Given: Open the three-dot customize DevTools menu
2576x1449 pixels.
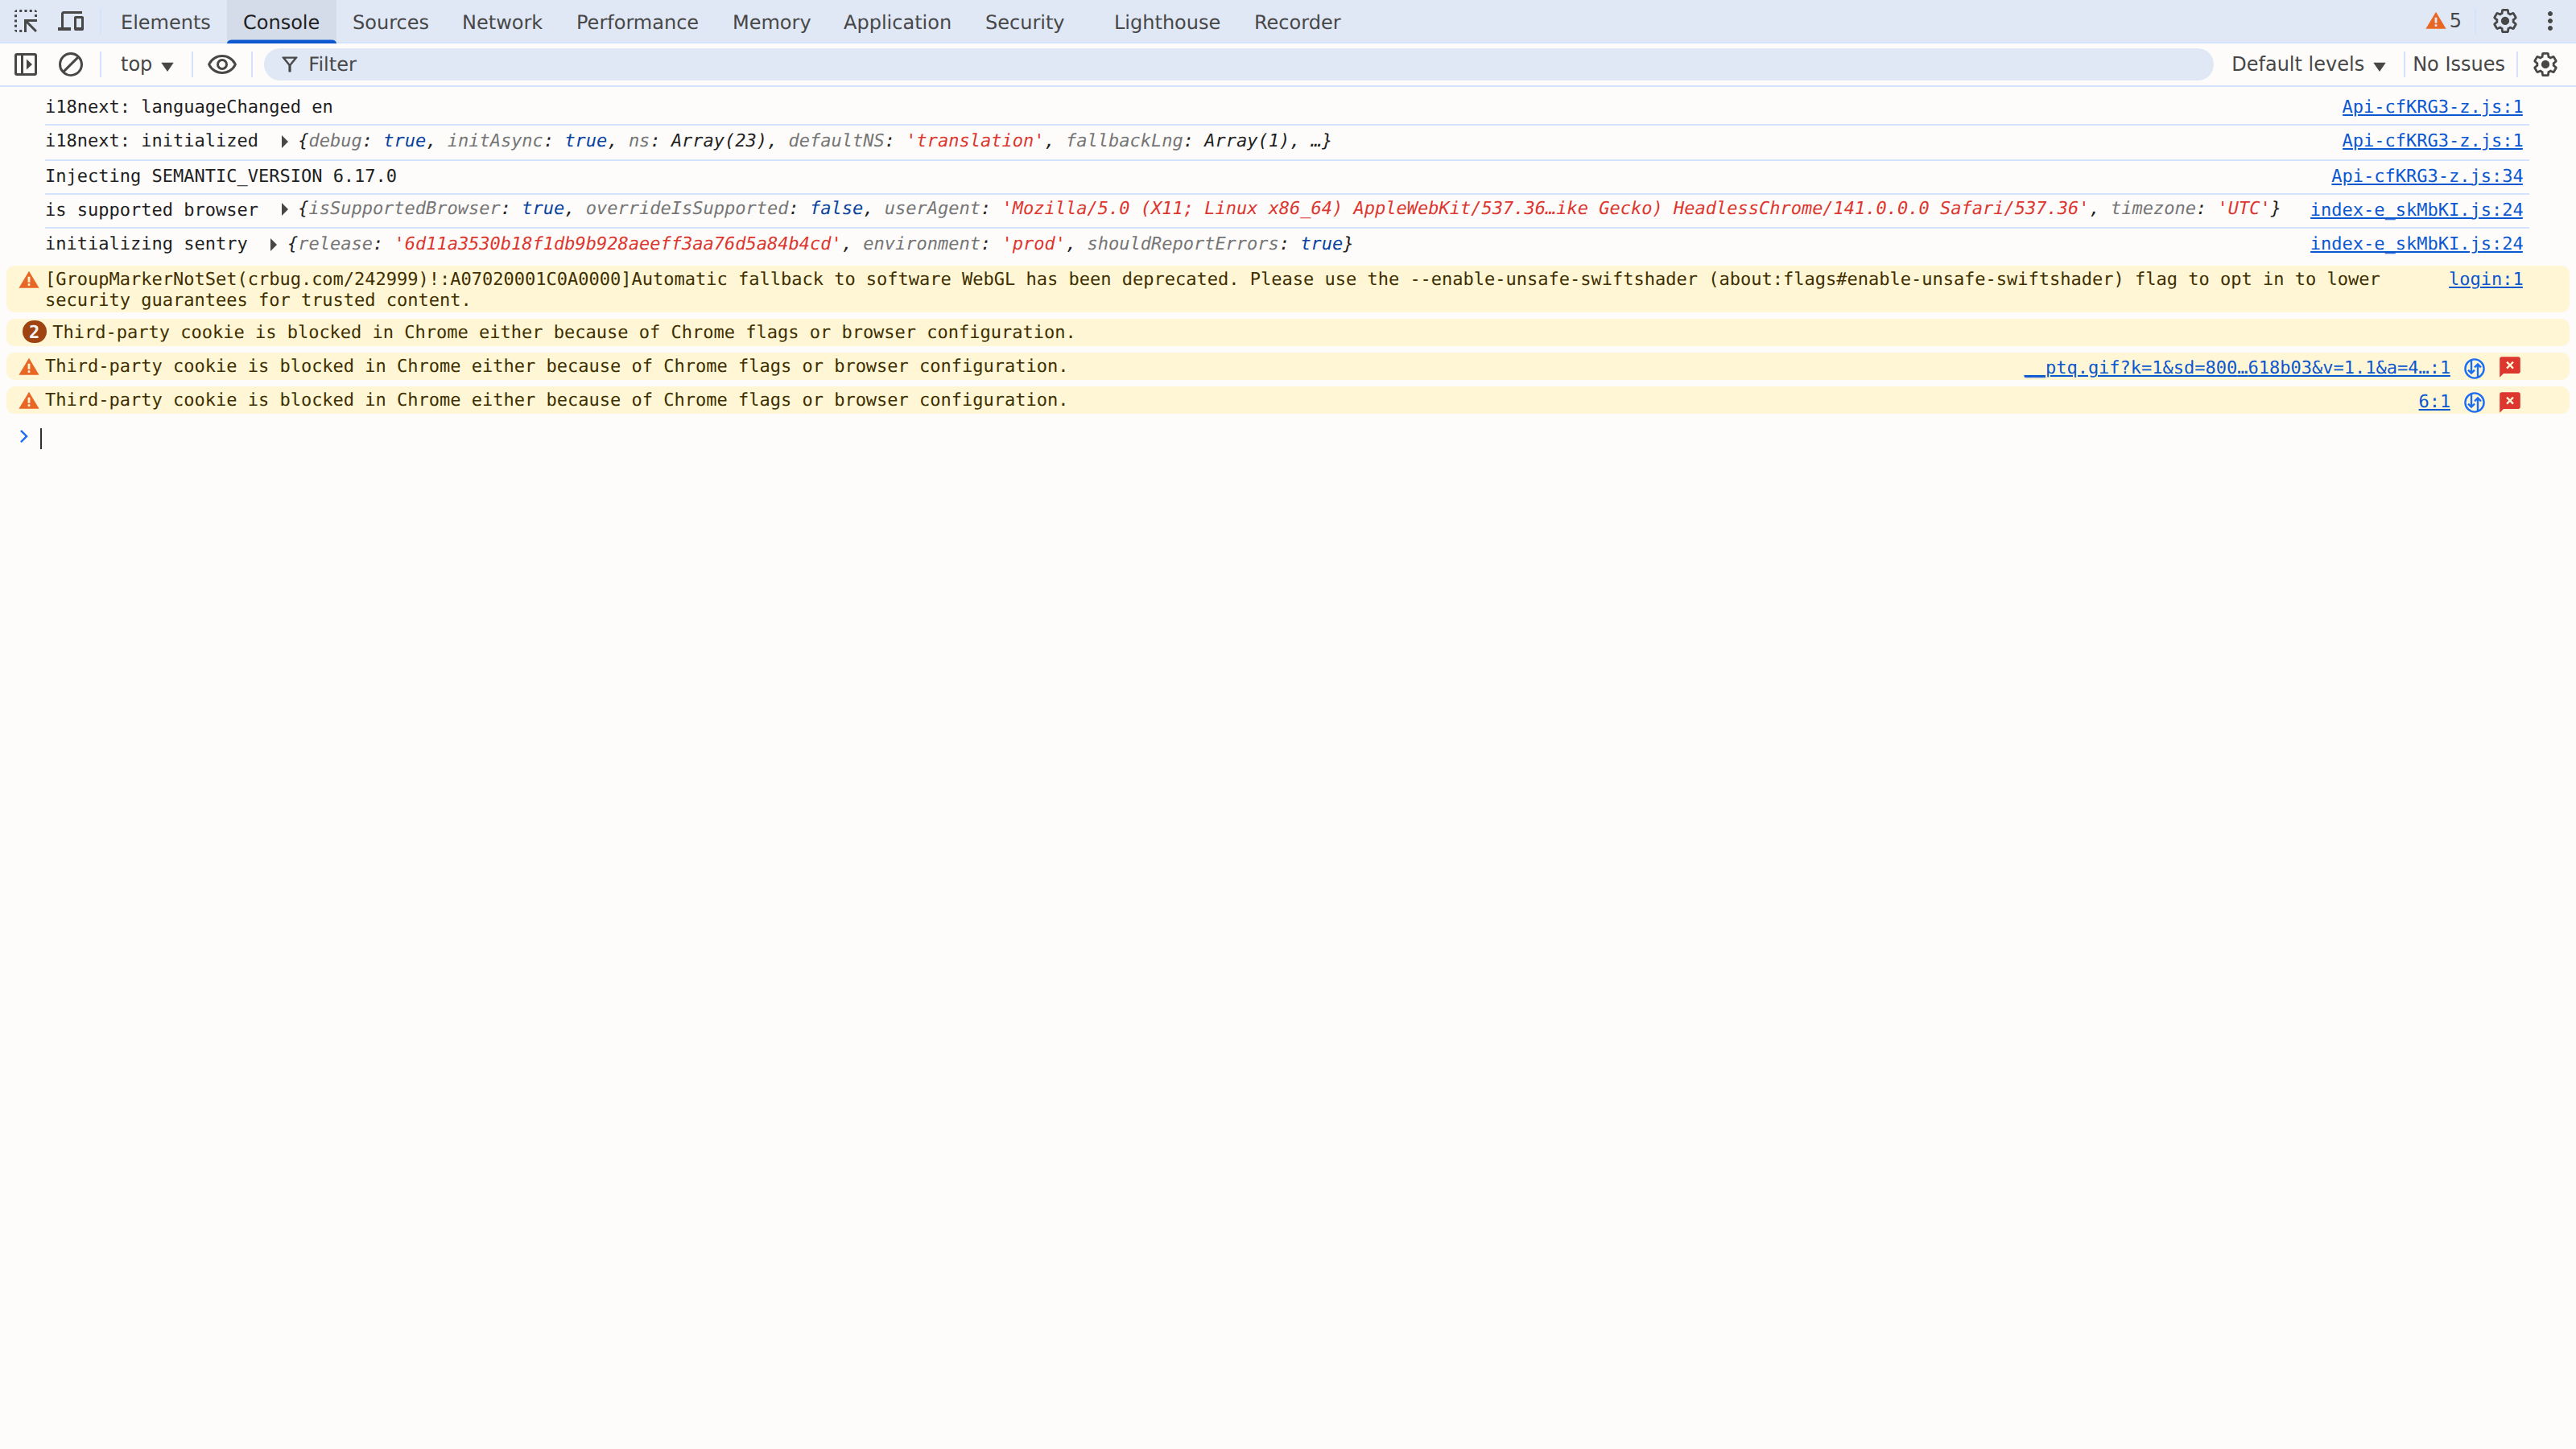Looking at the screenshot, I should pyautogui.click(x=2550, y=21).
